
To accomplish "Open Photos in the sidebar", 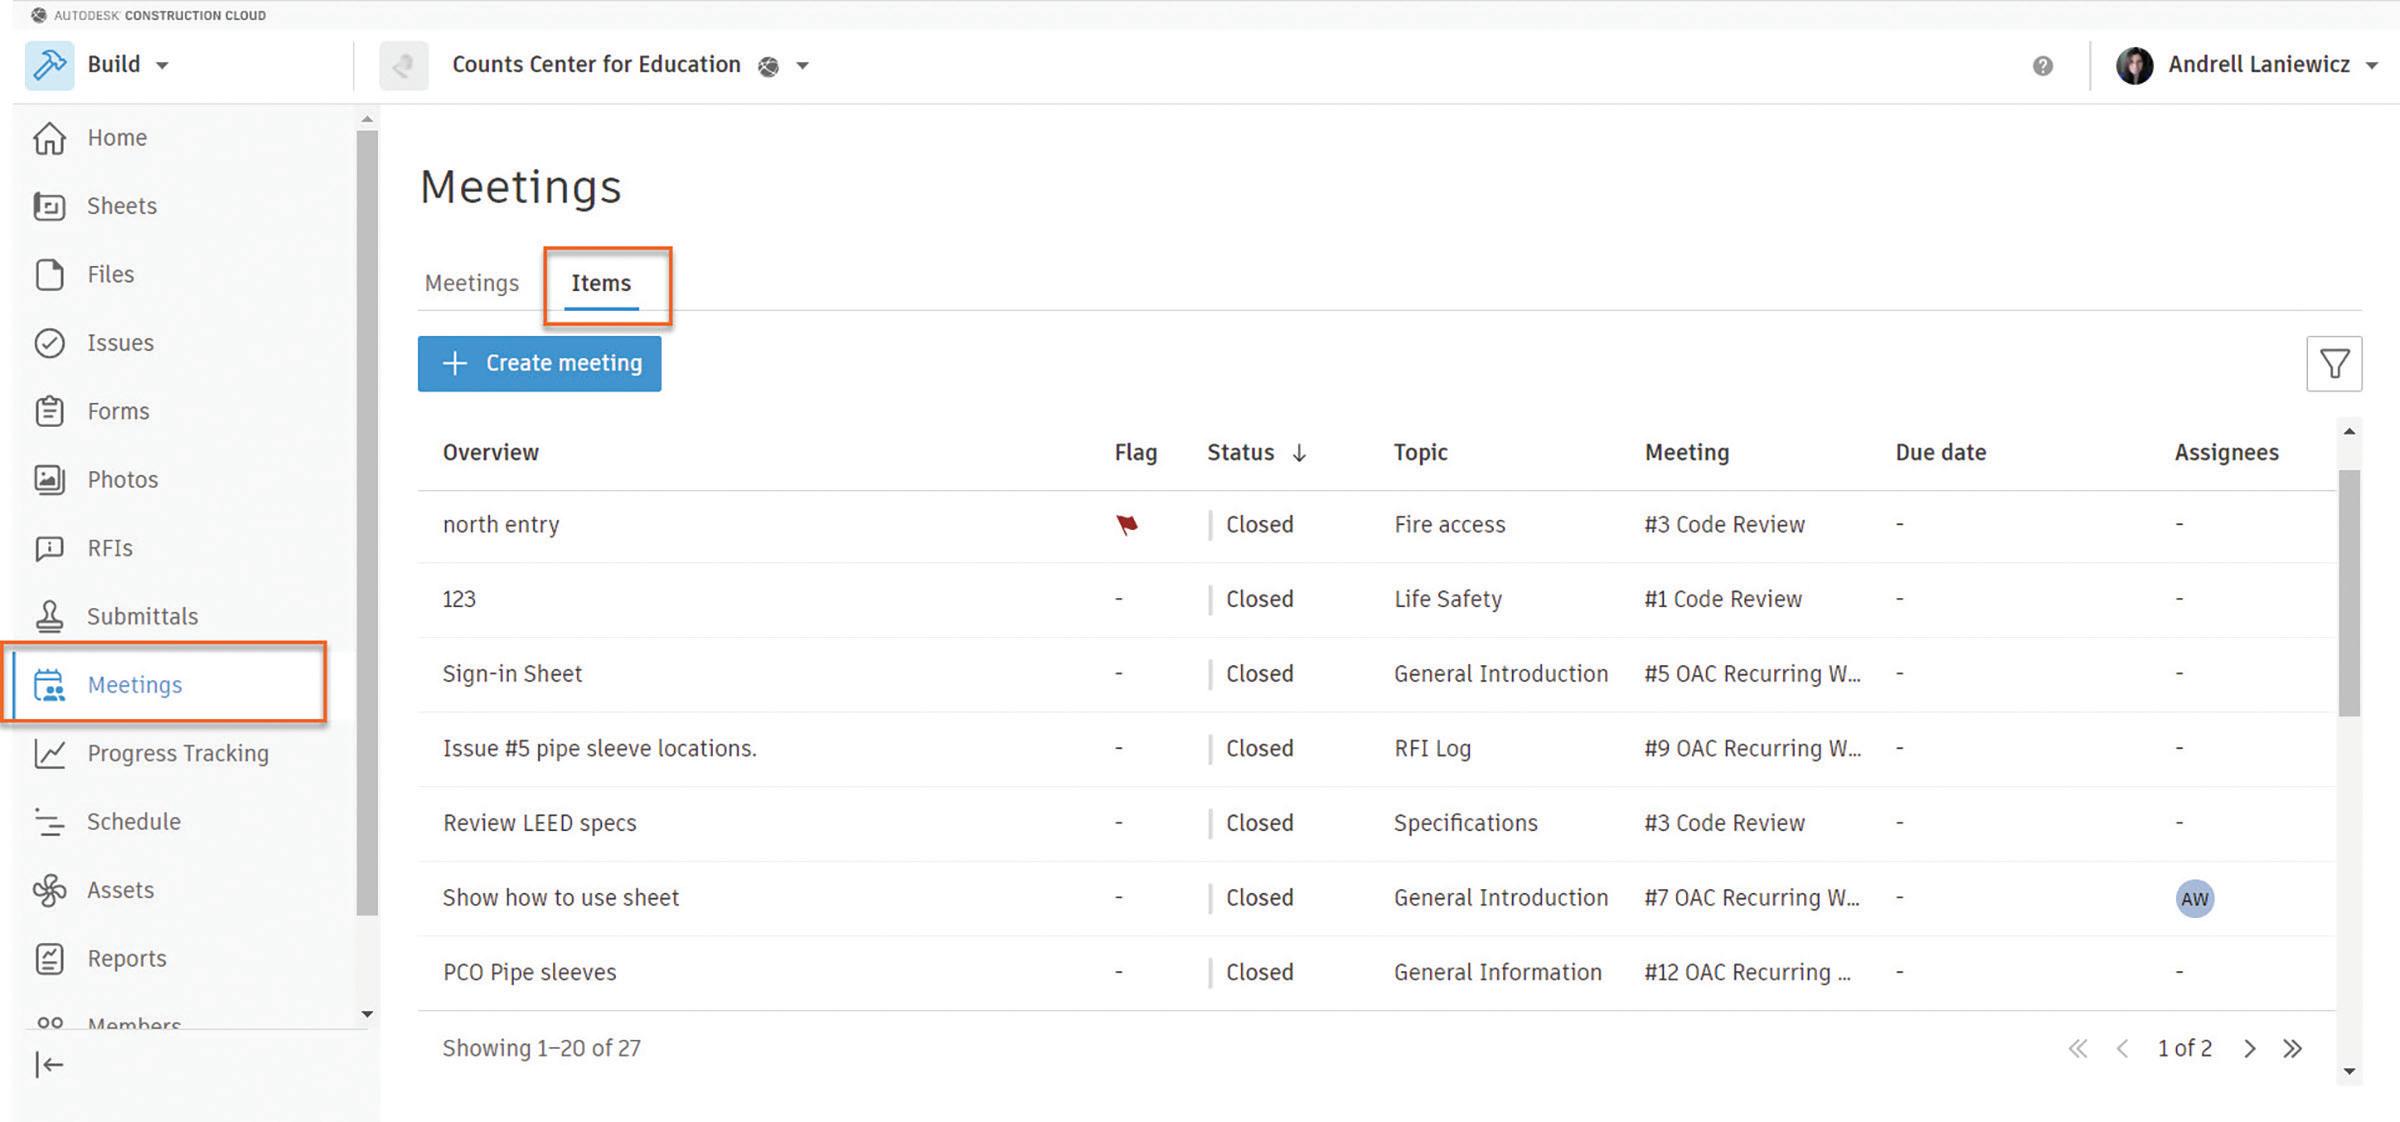I will click(122, 480).
